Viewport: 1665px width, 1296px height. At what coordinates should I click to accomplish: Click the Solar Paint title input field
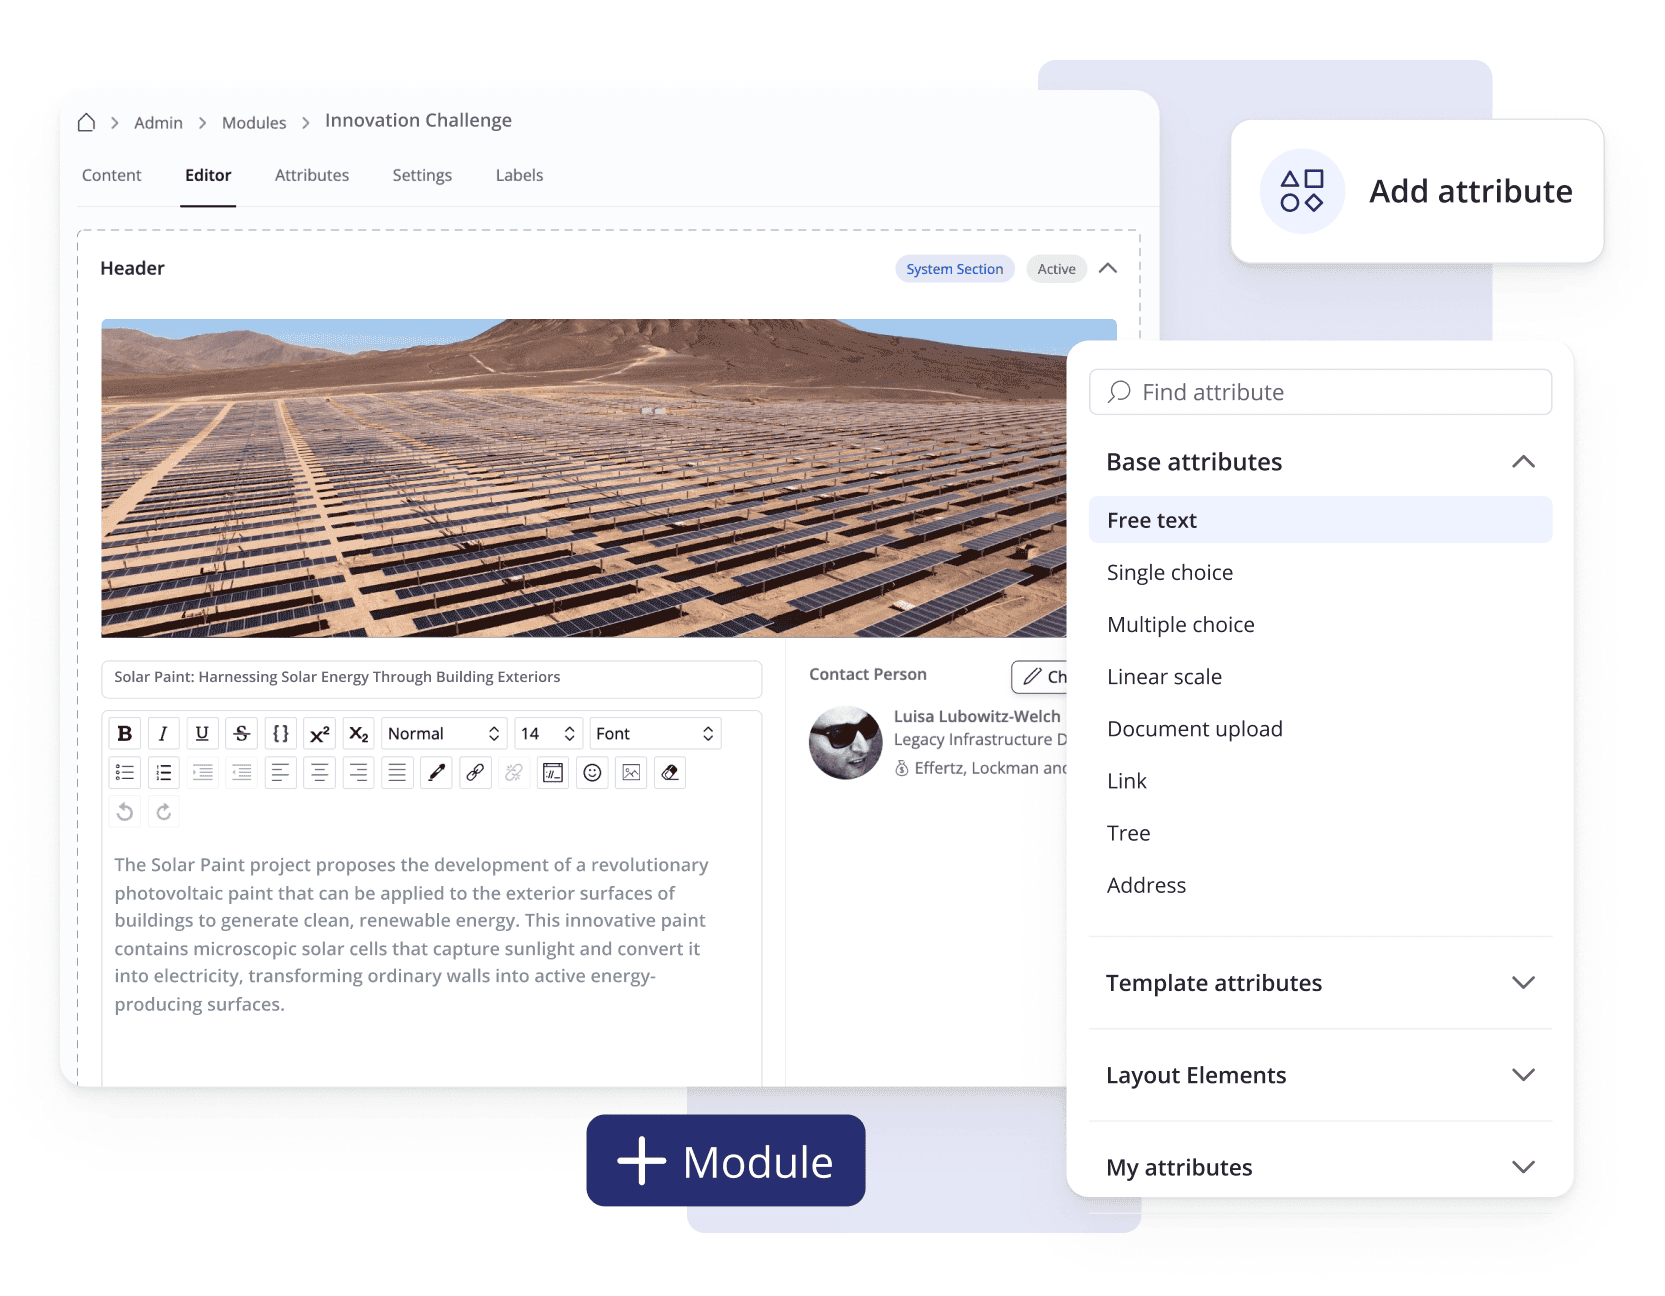pos(432,678)
